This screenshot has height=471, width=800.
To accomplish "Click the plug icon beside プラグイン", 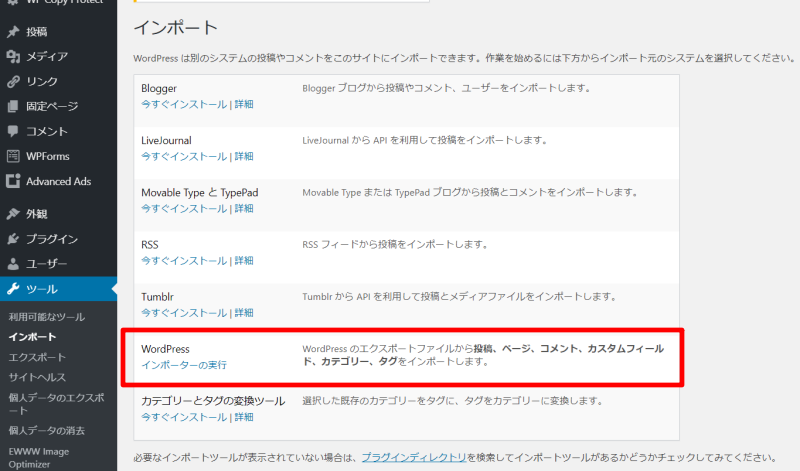I will pyautogui.click(x=13, y=239).
